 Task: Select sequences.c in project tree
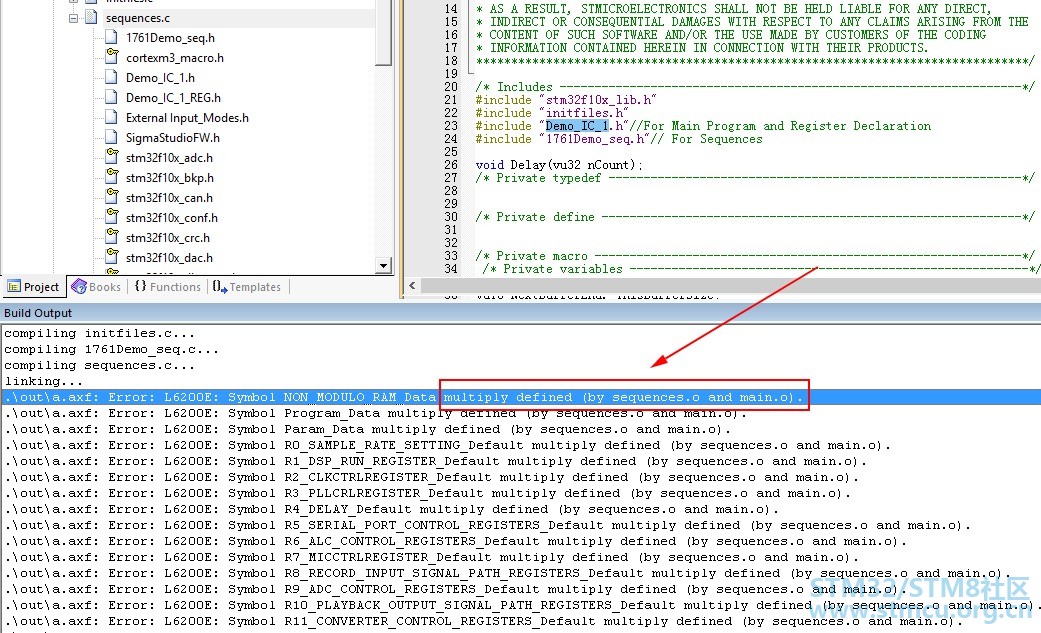click(137, 18)
